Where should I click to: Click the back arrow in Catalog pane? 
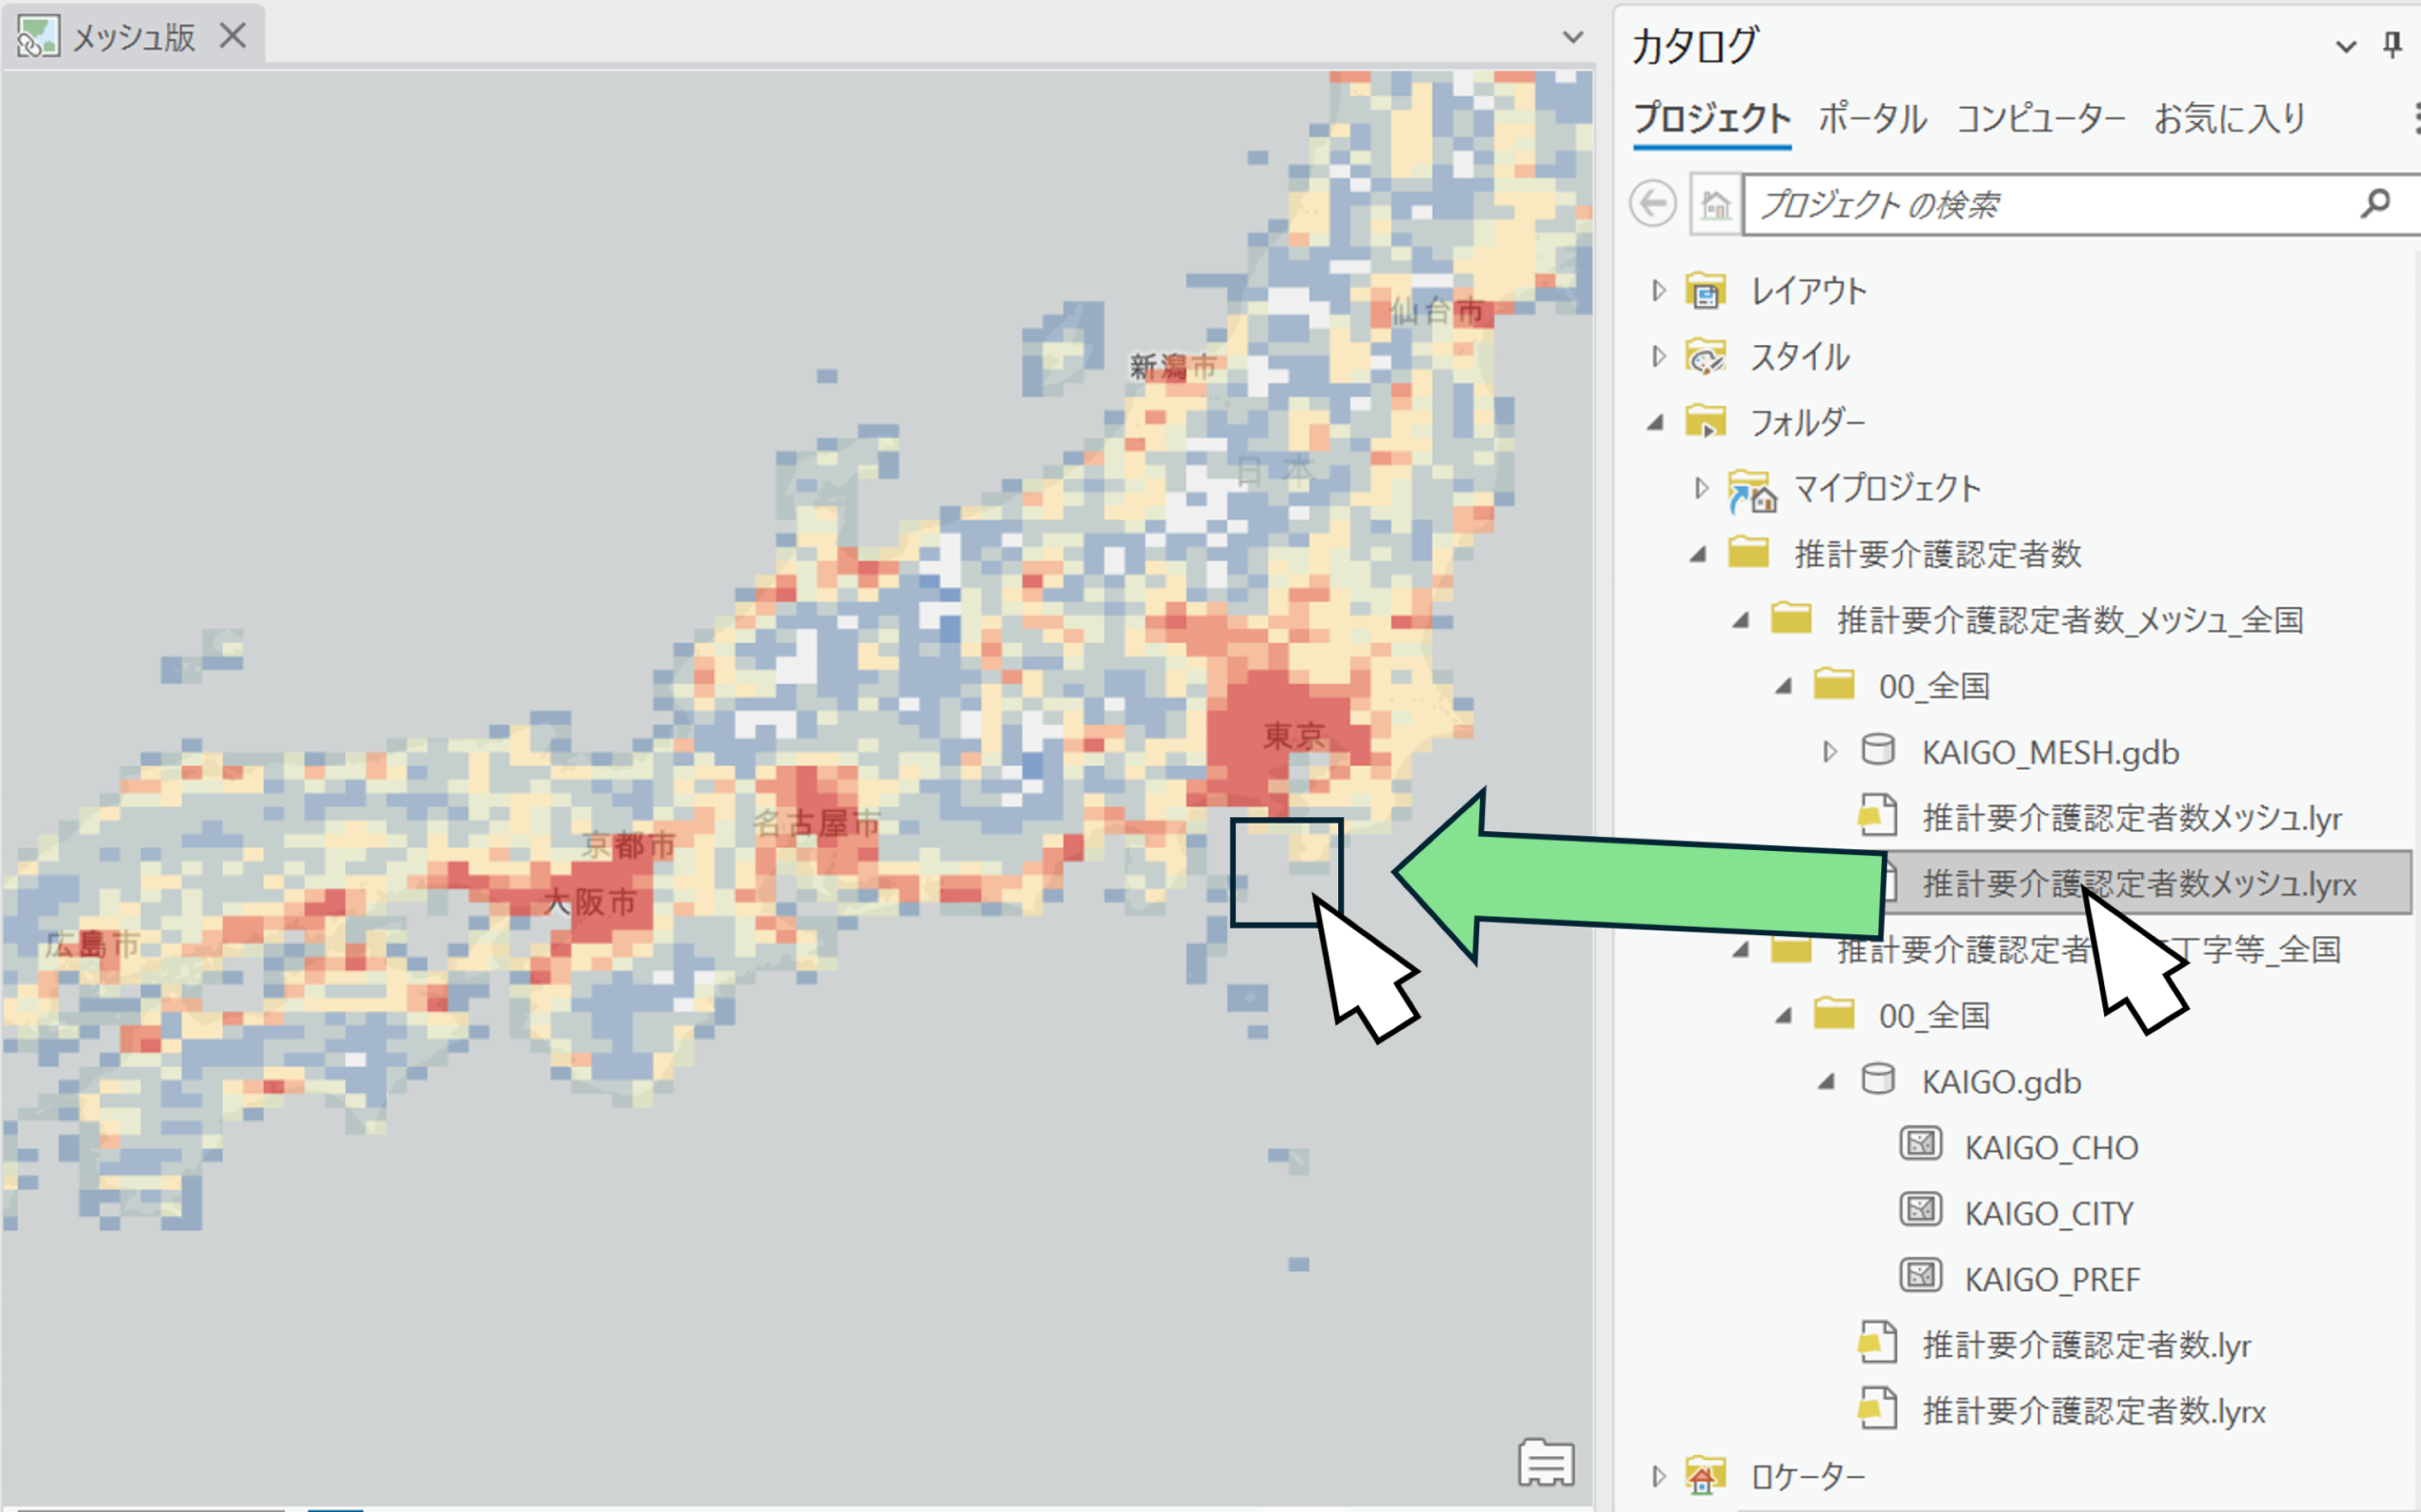pyautogui.click(x=1652, y=204)
